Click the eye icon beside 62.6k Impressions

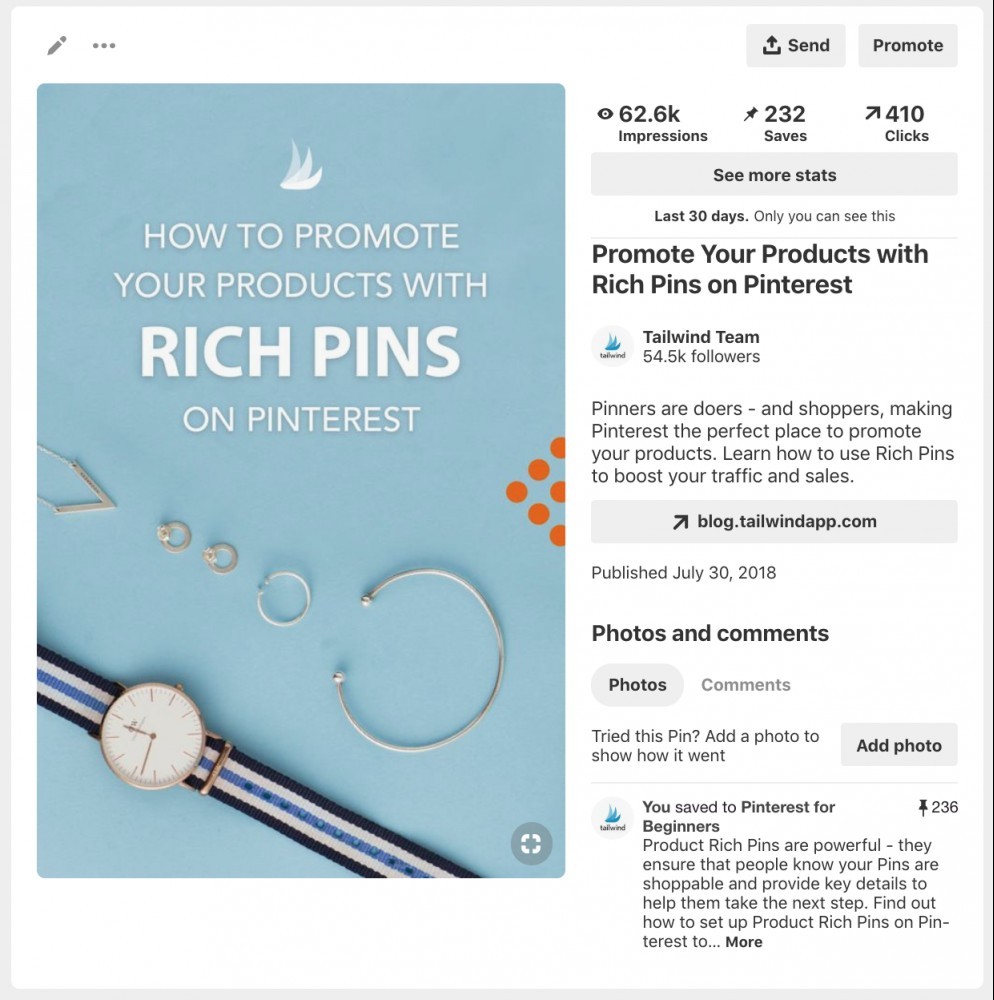604,114
